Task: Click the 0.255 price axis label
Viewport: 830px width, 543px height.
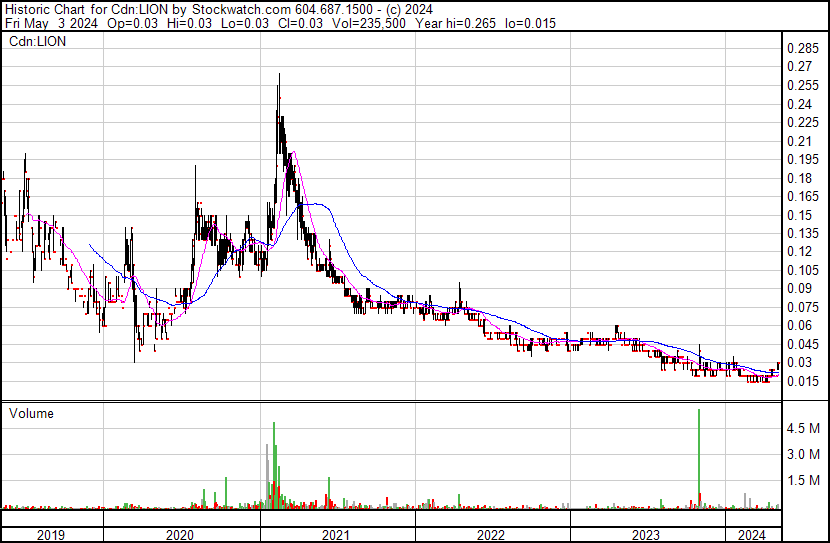Action: [x=802, y=85]
